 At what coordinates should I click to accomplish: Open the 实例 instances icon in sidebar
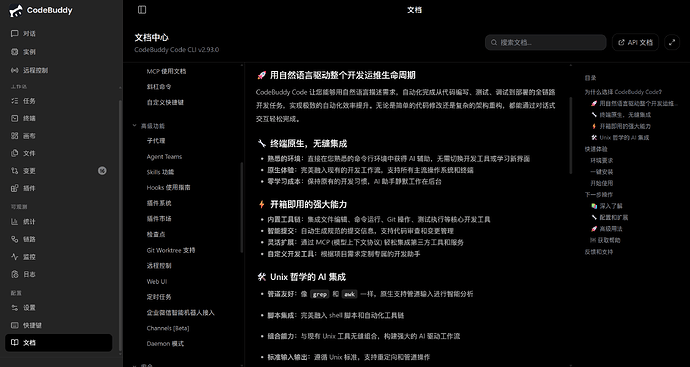15,52
